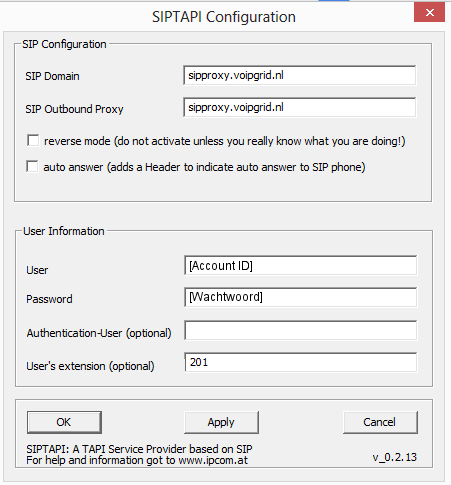The width and height of the screenshot is (451, 485).
Task: Select the SIP Outbound Proxy field
Action: coord(300,107)
